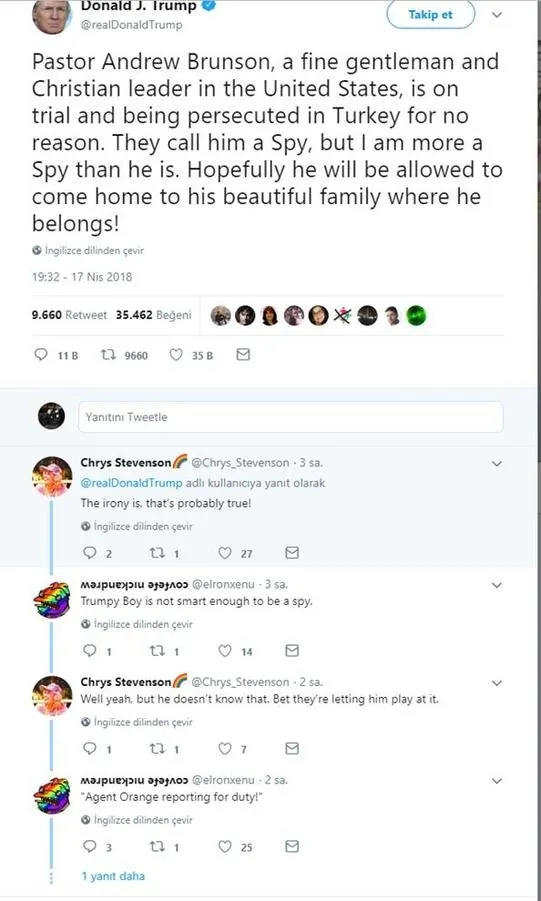Follow Trump with Takip et button
The height and width of the screenshot is (901, 541).
[x=431, y=15]
